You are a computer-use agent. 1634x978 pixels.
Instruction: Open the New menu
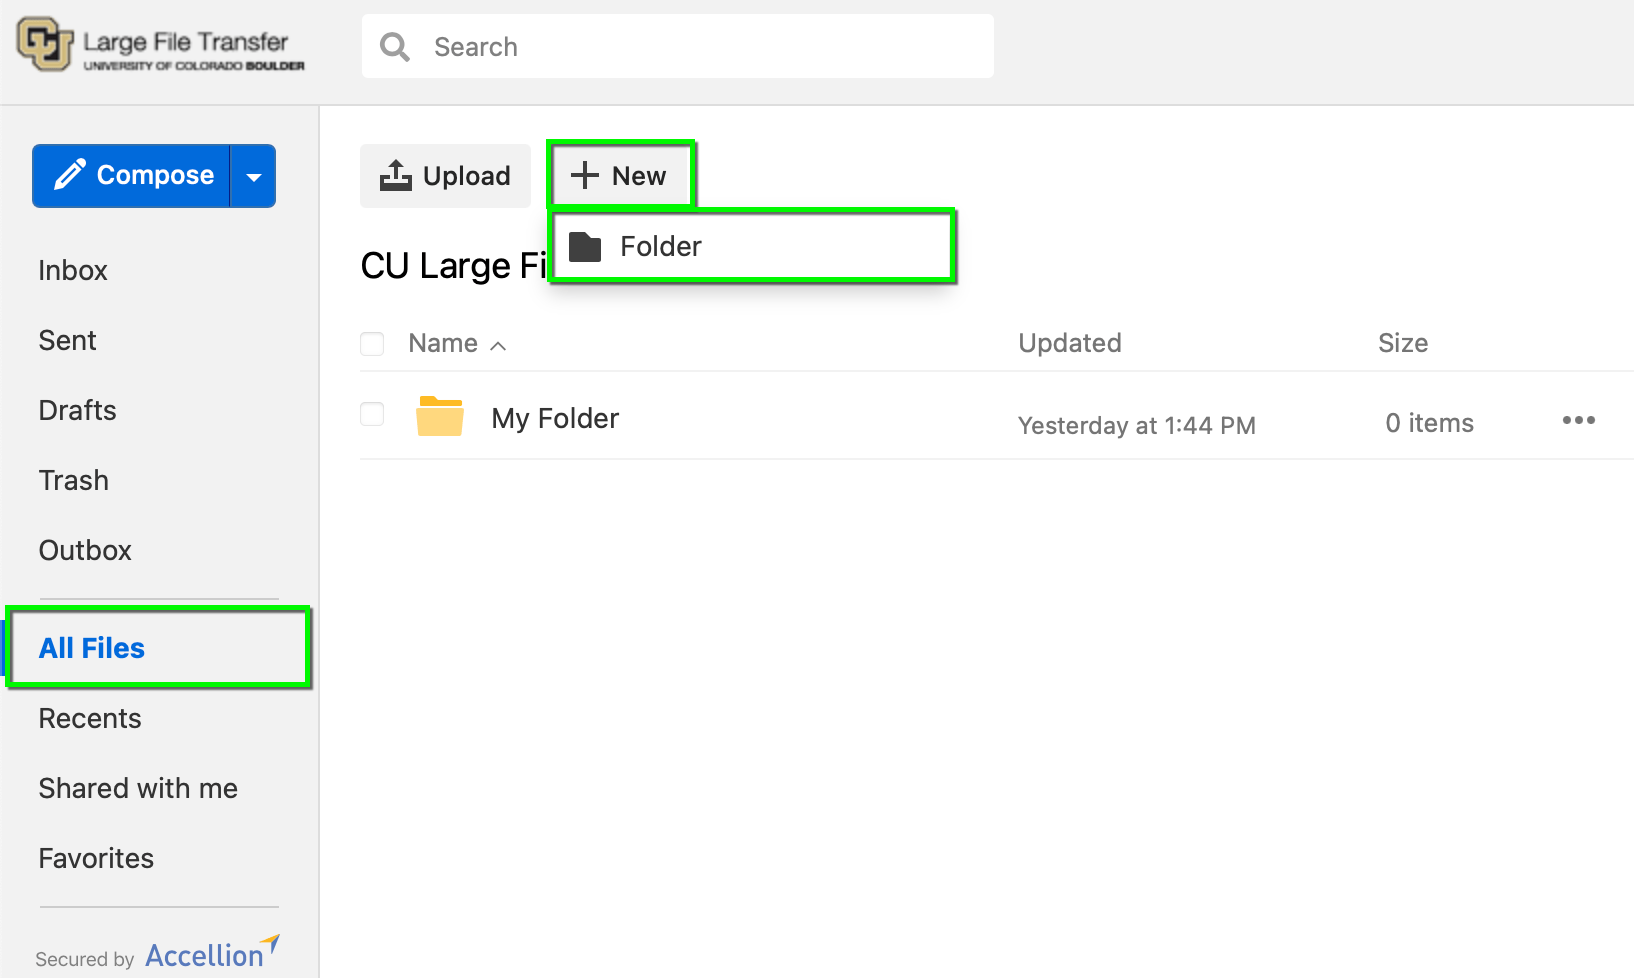621,174
